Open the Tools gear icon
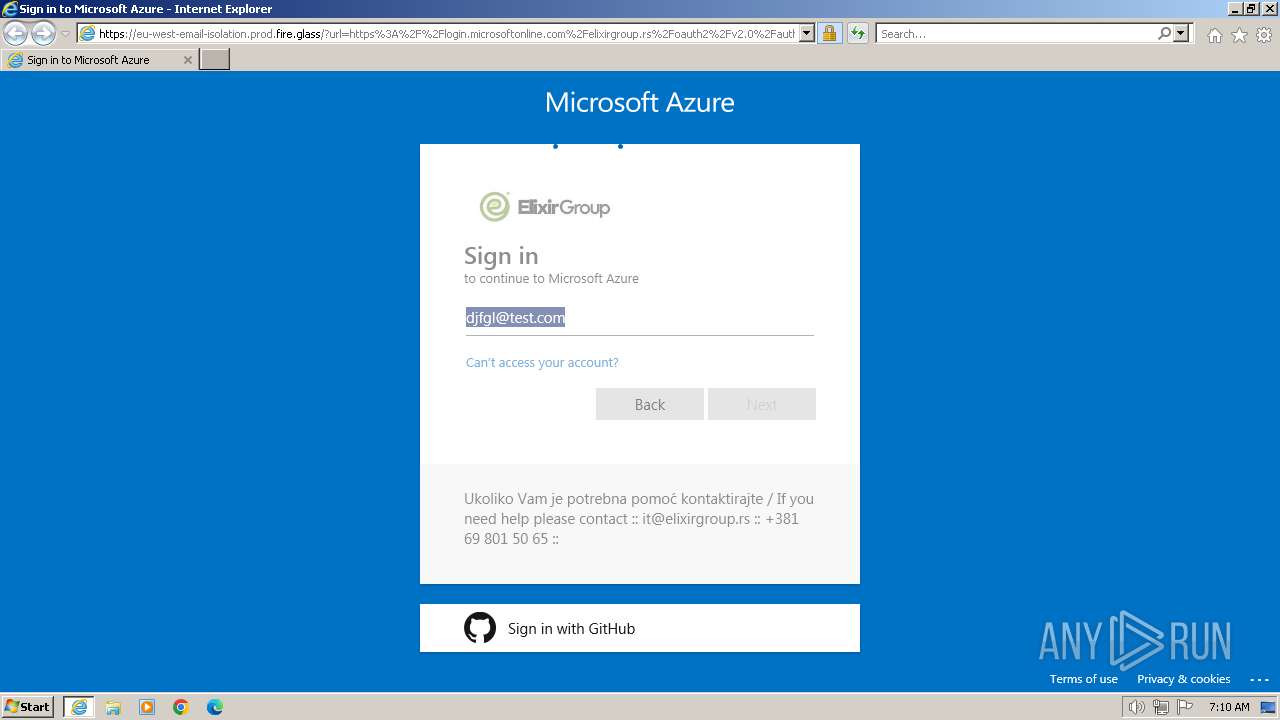The image size is (1280, 720). (x=1264, y=35)
